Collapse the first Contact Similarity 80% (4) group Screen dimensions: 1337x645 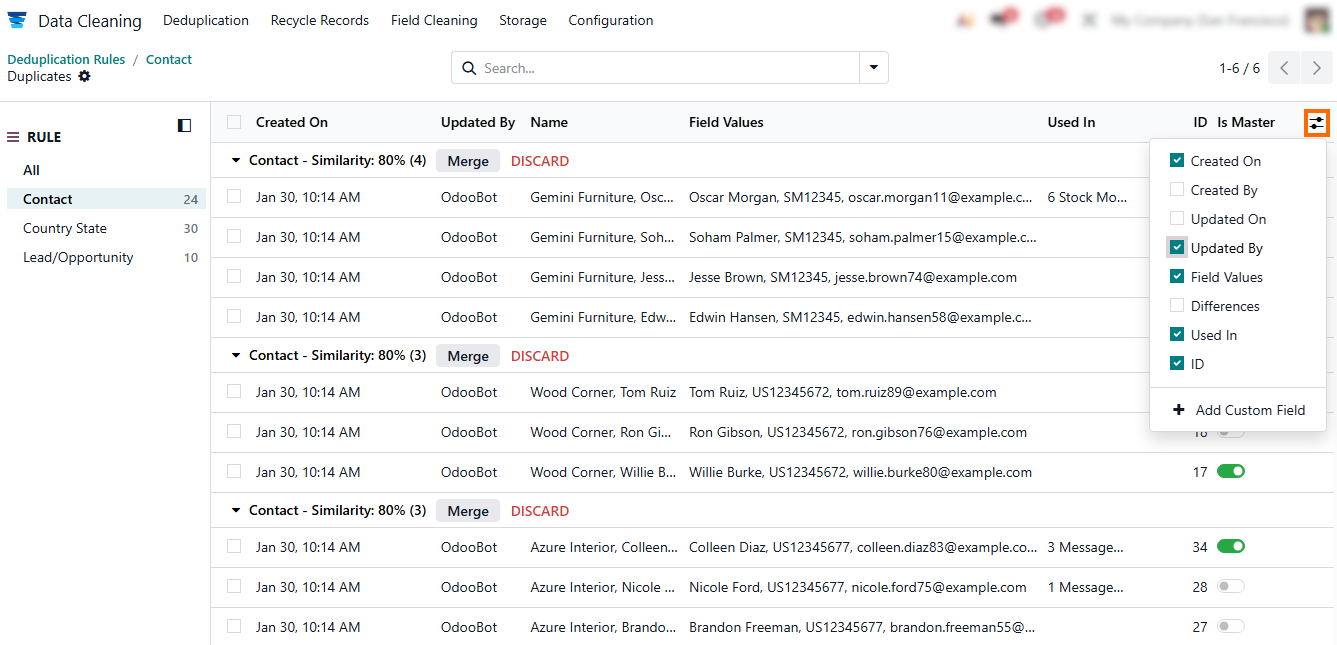click(x=237, y=161)
